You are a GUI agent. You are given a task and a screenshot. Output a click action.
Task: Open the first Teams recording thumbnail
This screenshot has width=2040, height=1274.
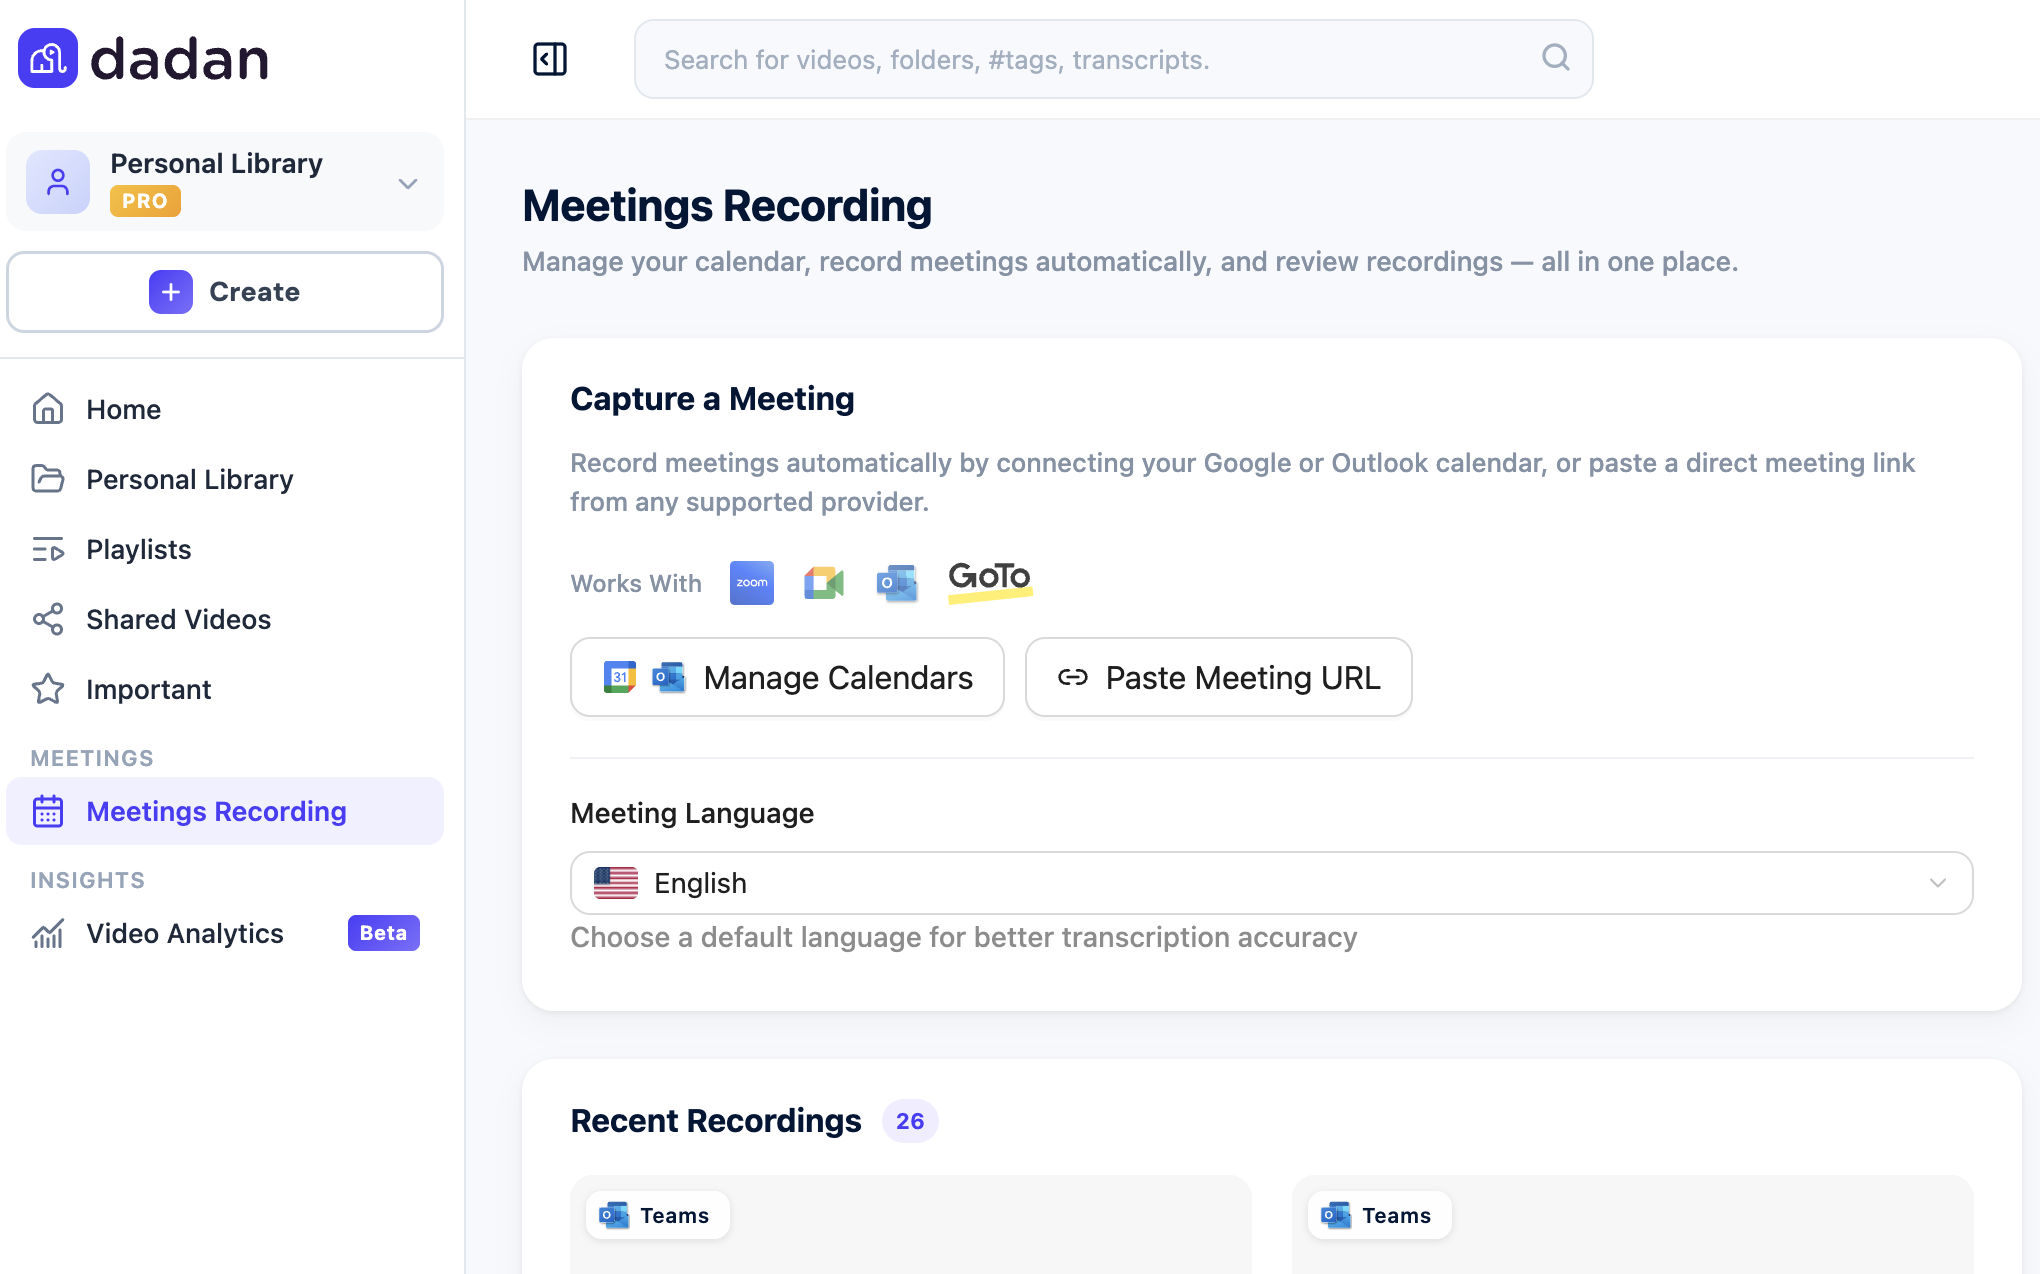[x=911, y=1225]
